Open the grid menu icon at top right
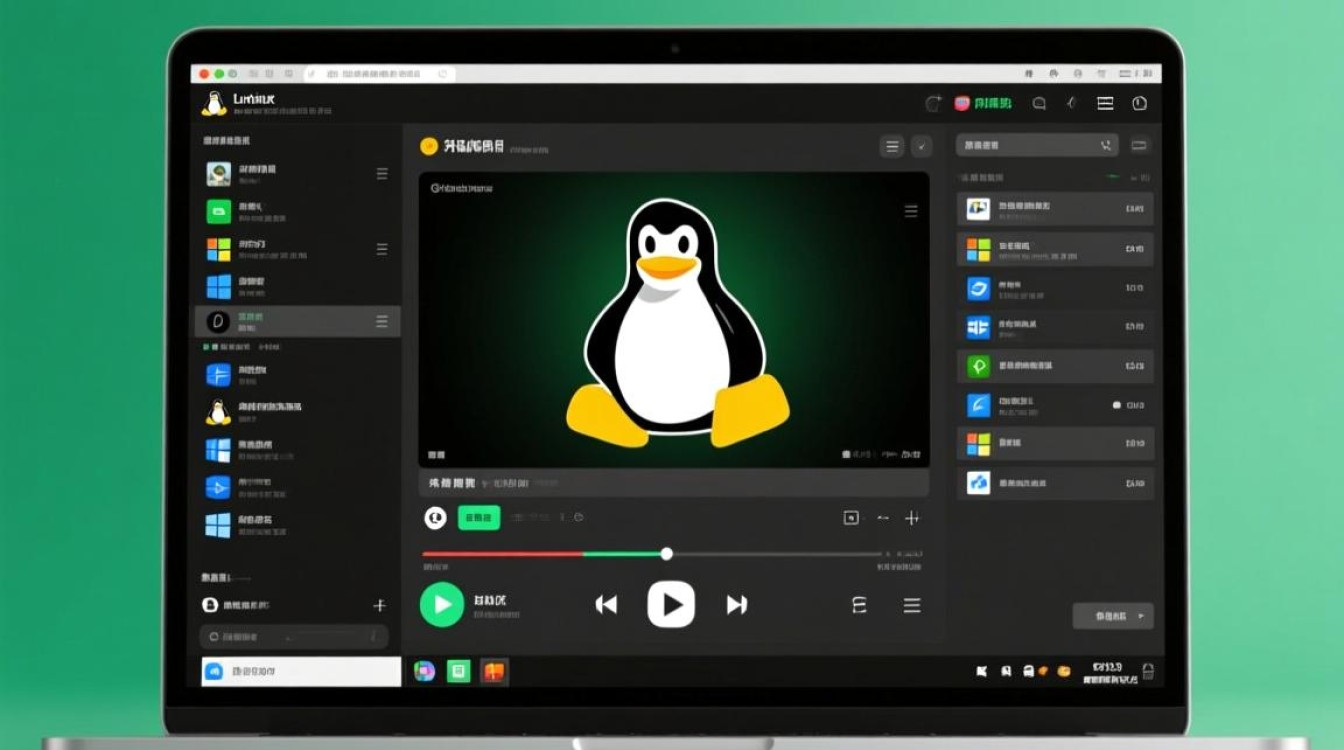 (1105, 103)
